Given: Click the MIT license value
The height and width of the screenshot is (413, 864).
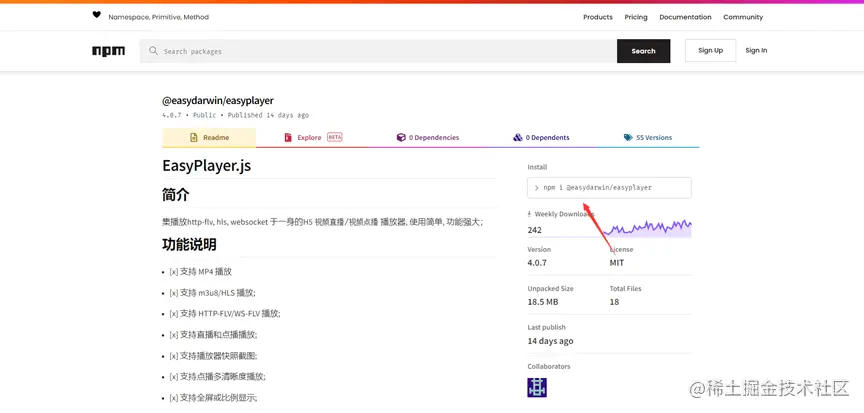Looking at the screenshot, I should [617, 263].
